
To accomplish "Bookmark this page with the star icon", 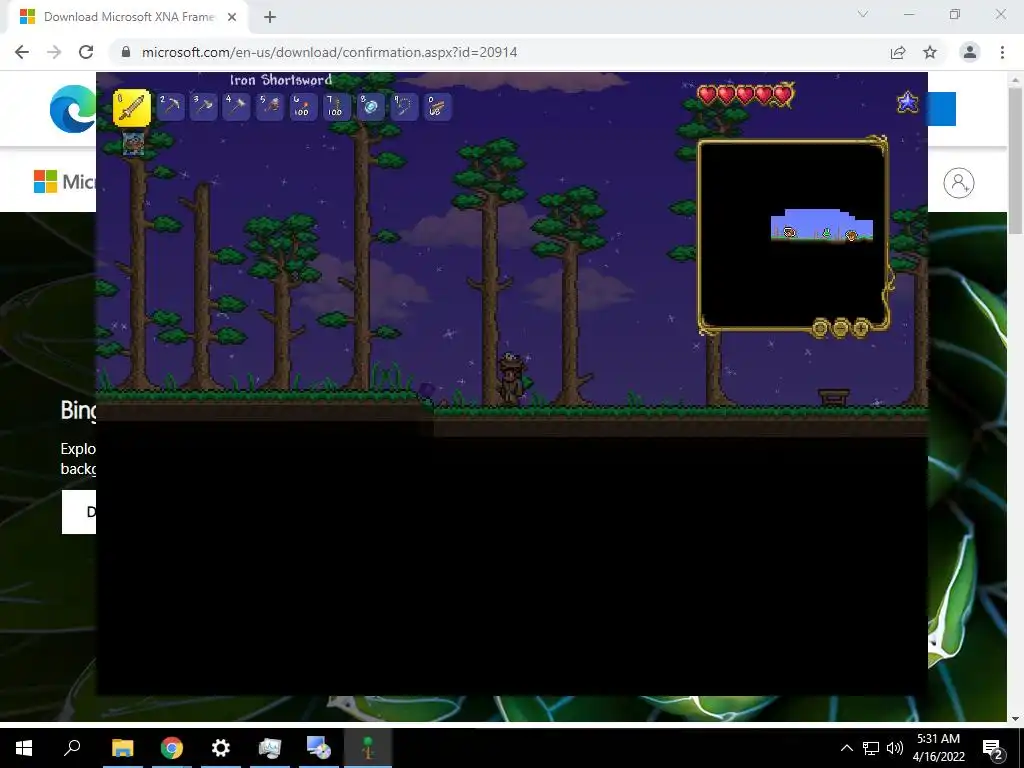I will pyautogui.click(x=930, y=52).
